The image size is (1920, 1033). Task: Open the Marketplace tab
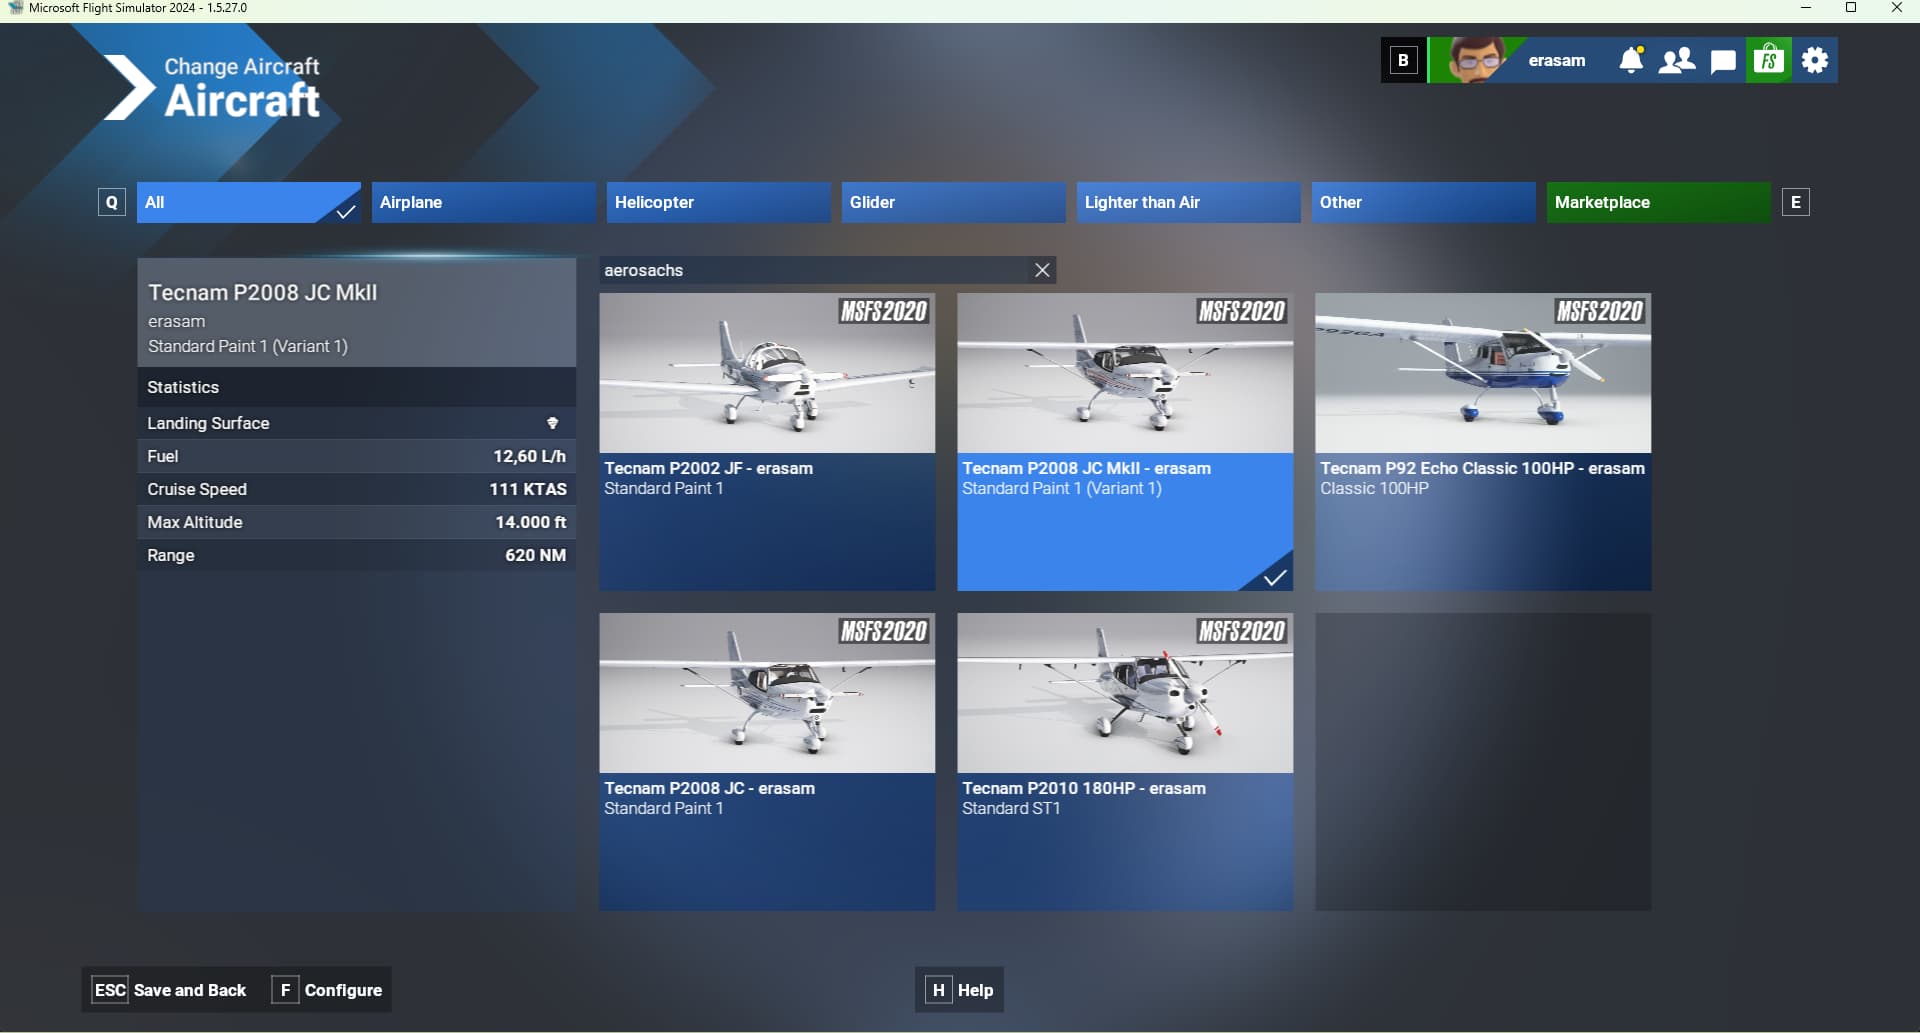(x=1658, y=202)
